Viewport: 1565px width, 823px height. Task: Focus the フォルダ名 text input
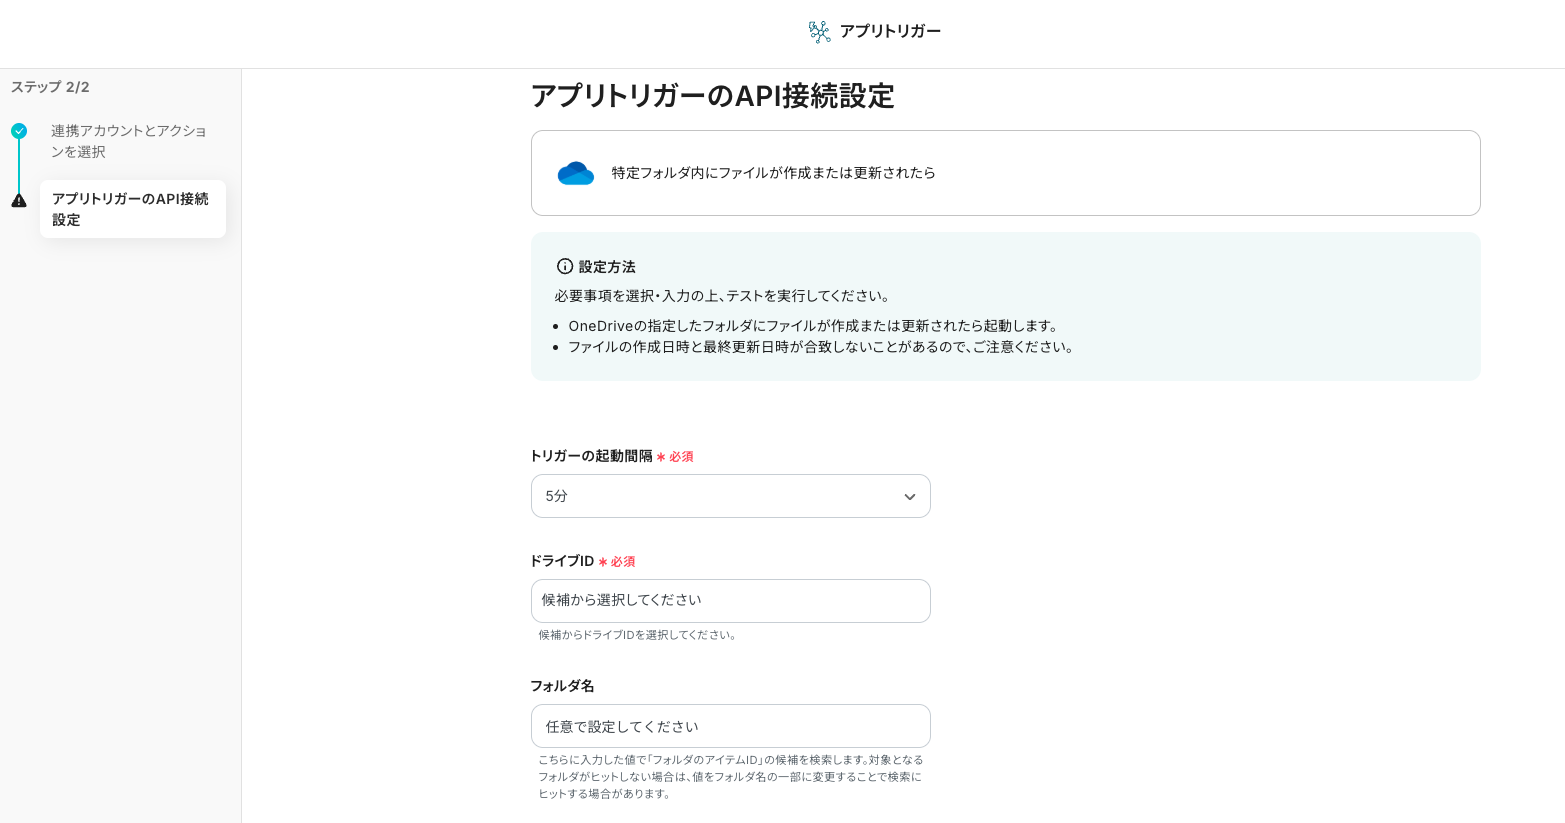pos(730,726)
